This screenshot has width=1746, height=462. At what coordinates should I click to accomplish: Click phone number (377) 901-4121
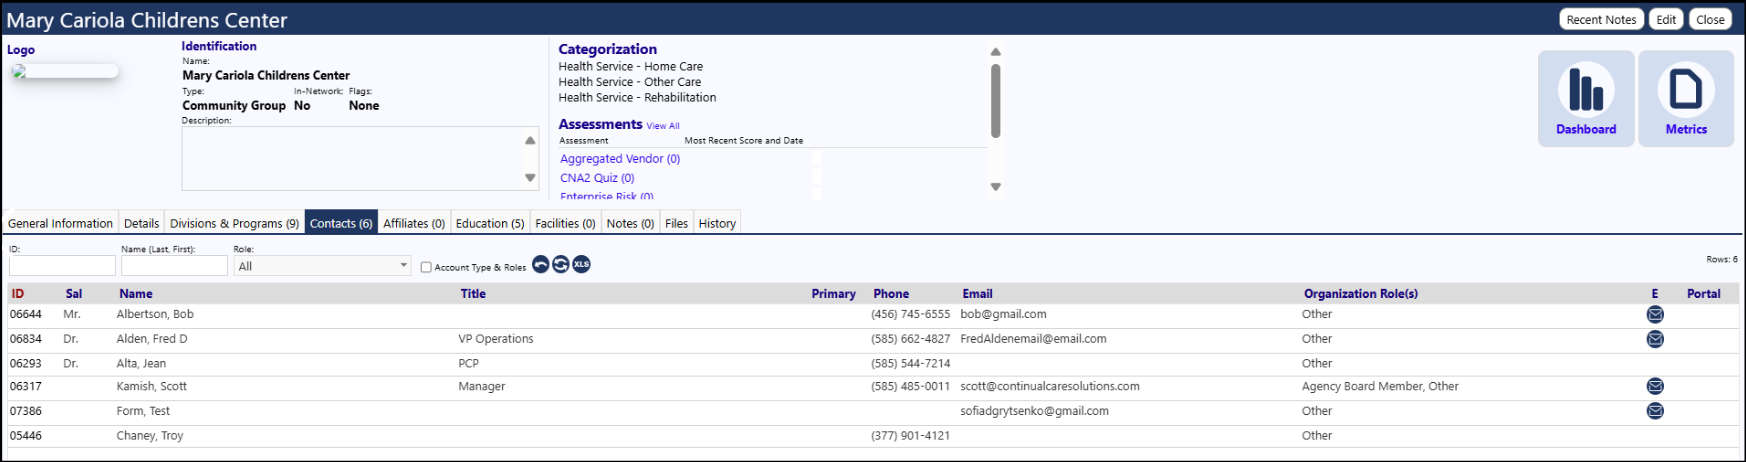point(911,436)
